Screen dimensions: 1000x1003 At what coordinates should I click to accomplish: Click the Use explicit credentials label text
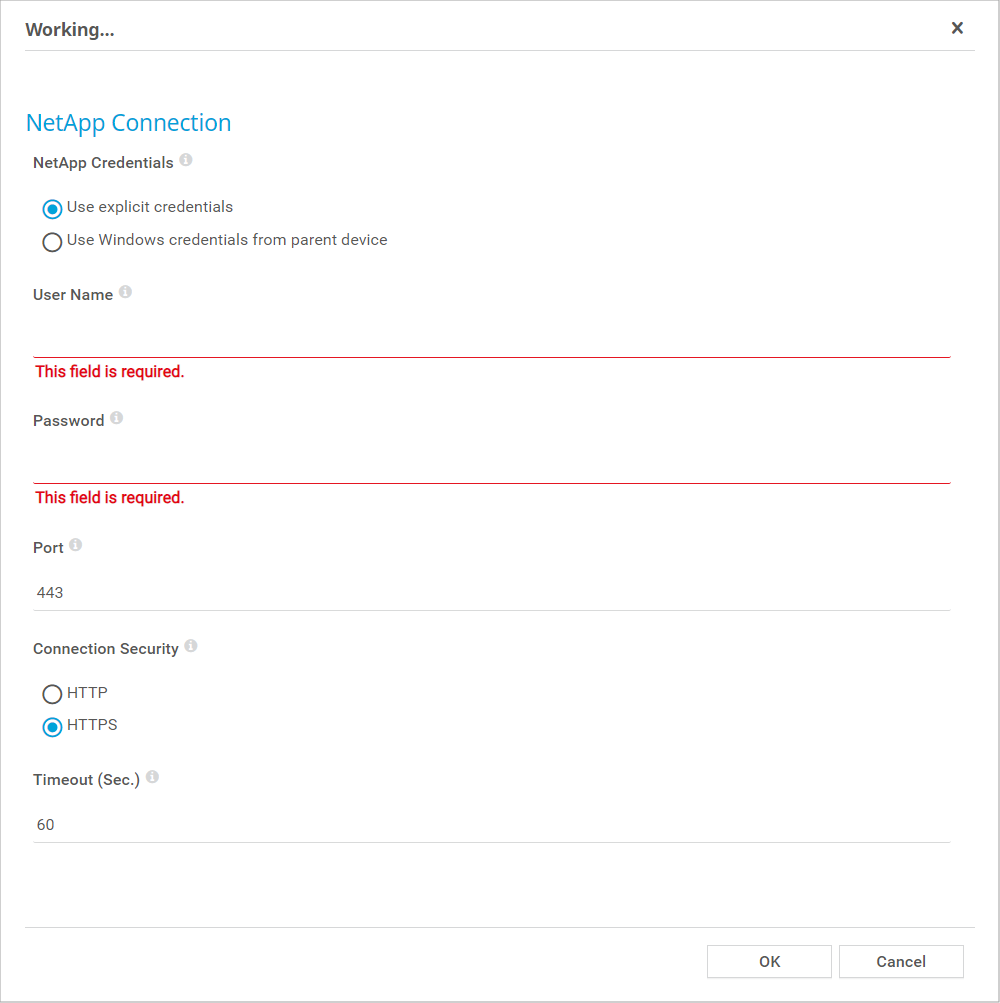point(150,207)
